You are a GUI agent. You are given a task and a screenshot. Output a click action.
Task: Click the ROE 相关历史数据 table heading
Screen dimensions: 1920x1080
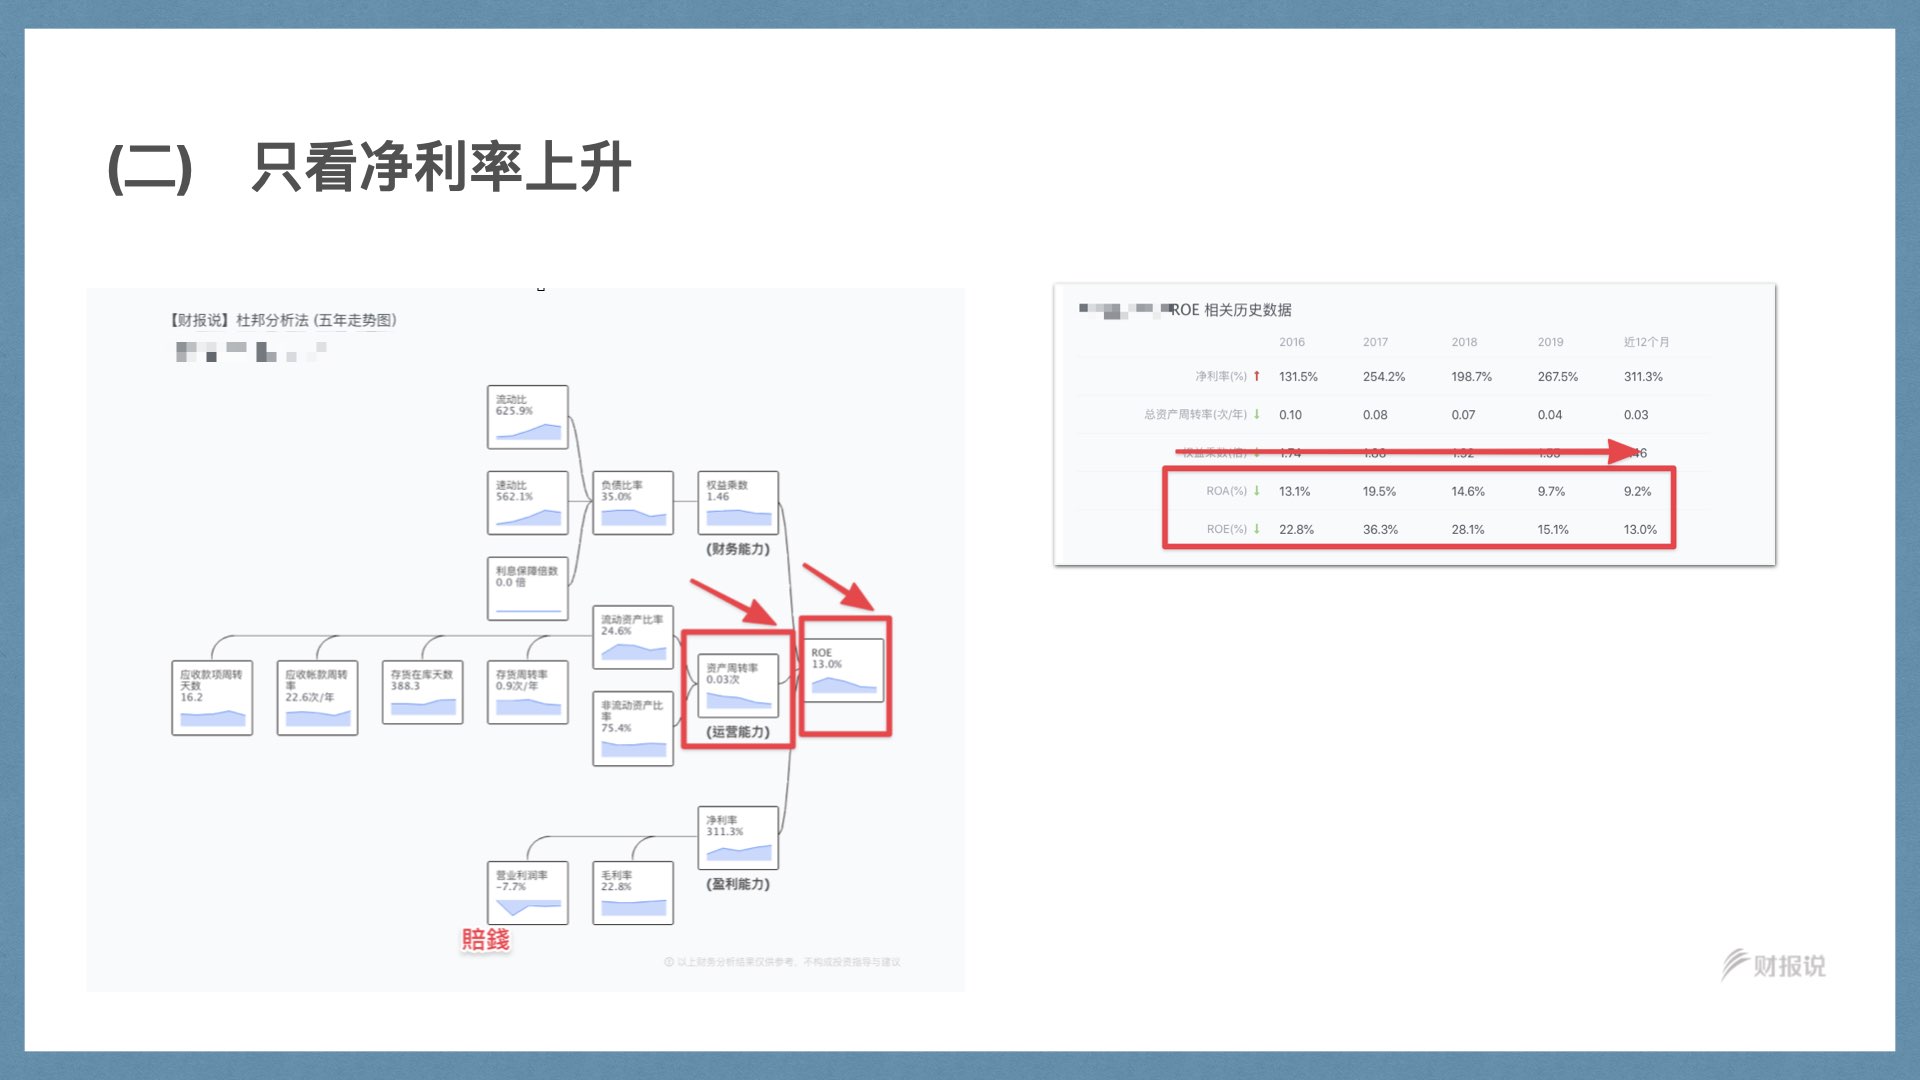pyautogui.click(x=1230, y=310)
